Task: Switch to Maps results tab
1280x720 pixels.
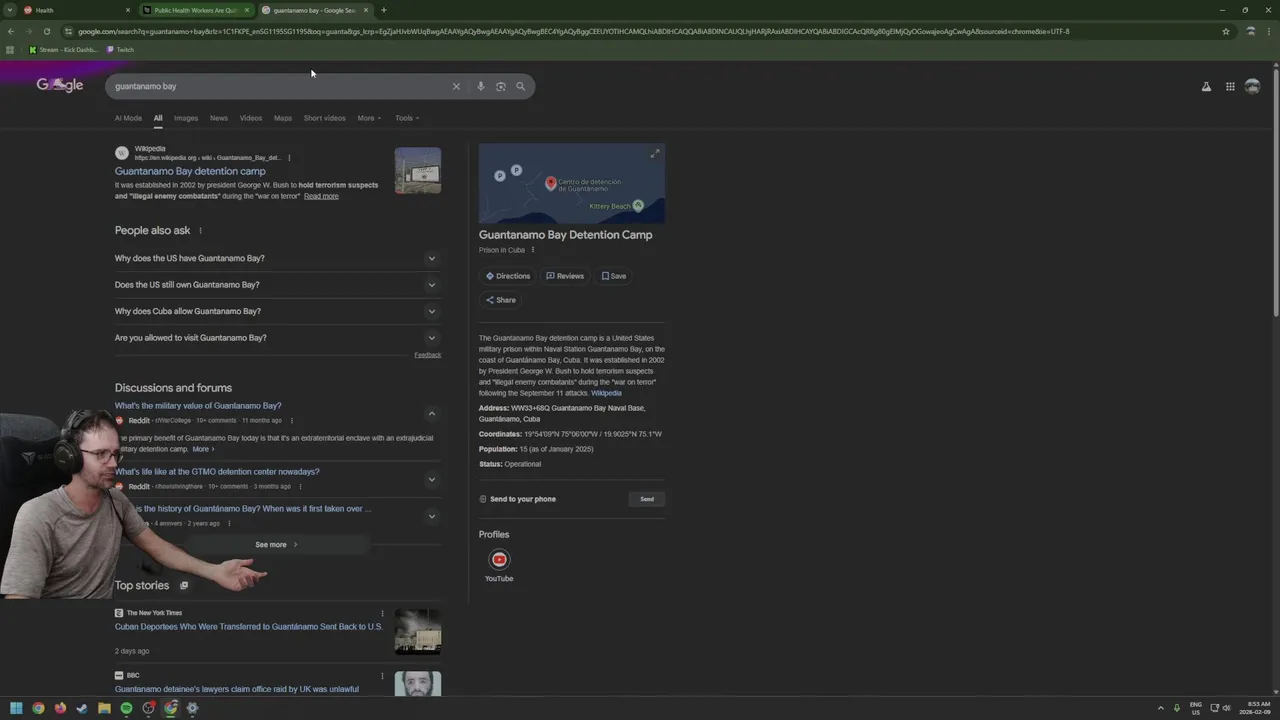Action: pos(283,118)
